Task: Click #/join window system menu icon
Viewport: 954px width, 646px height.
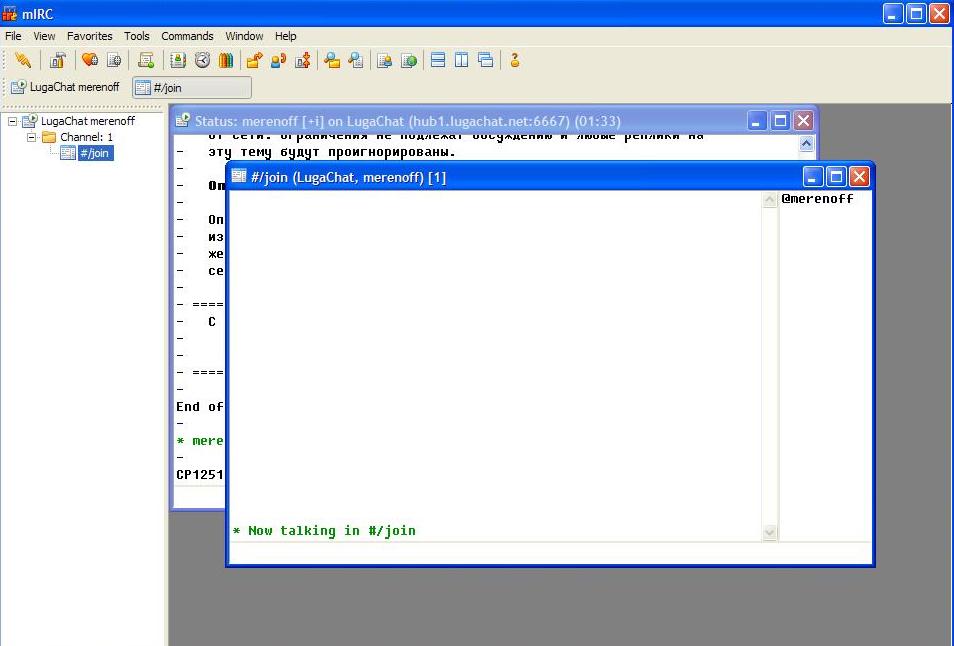Action: click(x=239, y=176)
